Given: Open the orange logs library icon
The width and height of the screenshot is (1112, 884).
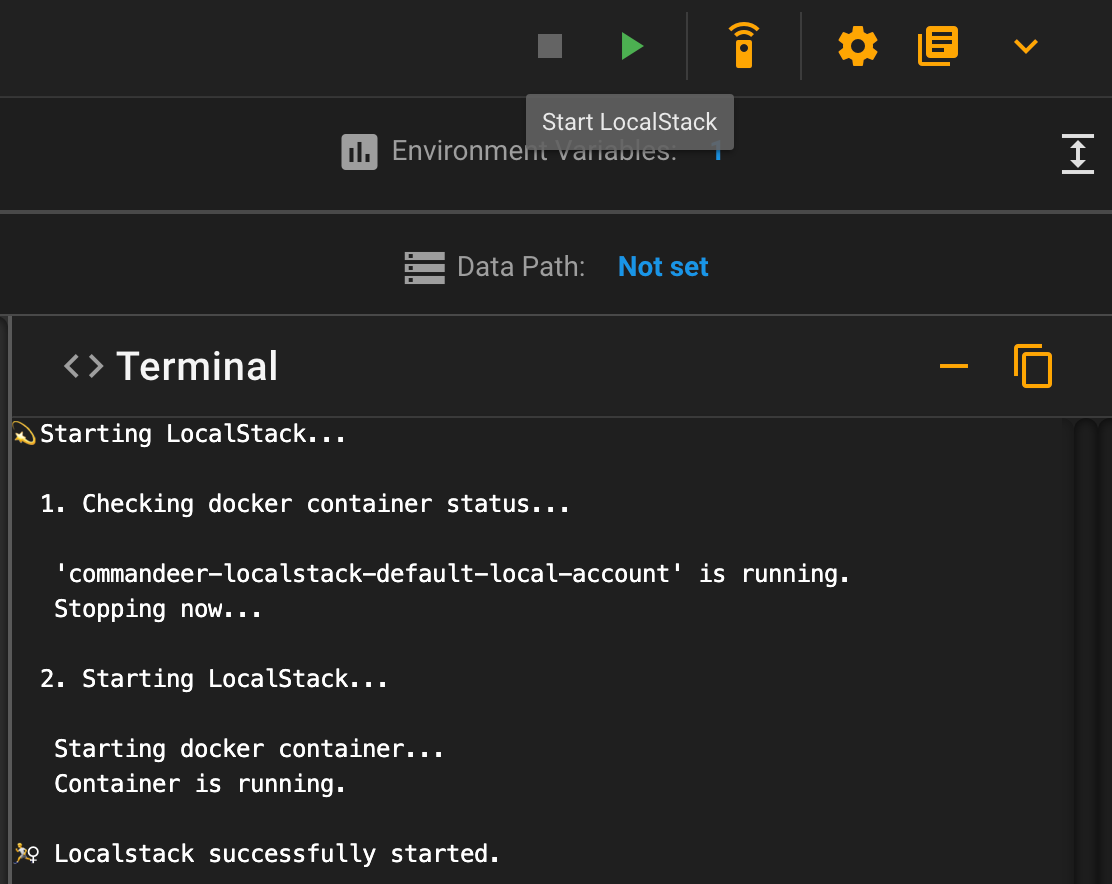Looking at the screenshot, I should (x=938, y=46).
